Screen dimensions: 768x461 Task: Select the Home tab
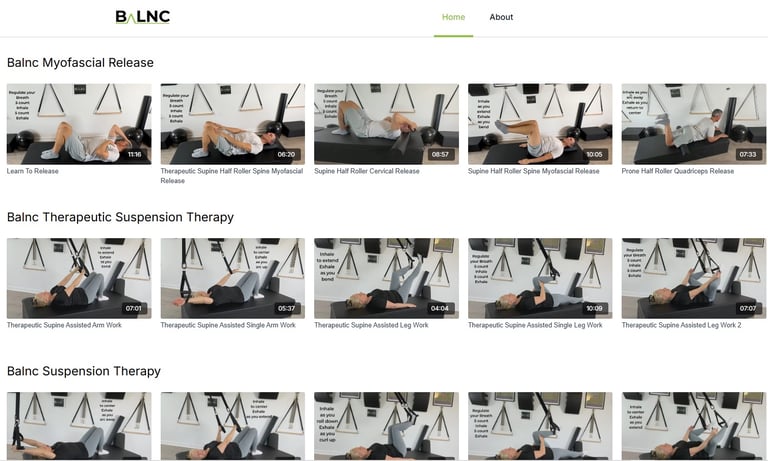pyautogui.click(x=453, y=17)
